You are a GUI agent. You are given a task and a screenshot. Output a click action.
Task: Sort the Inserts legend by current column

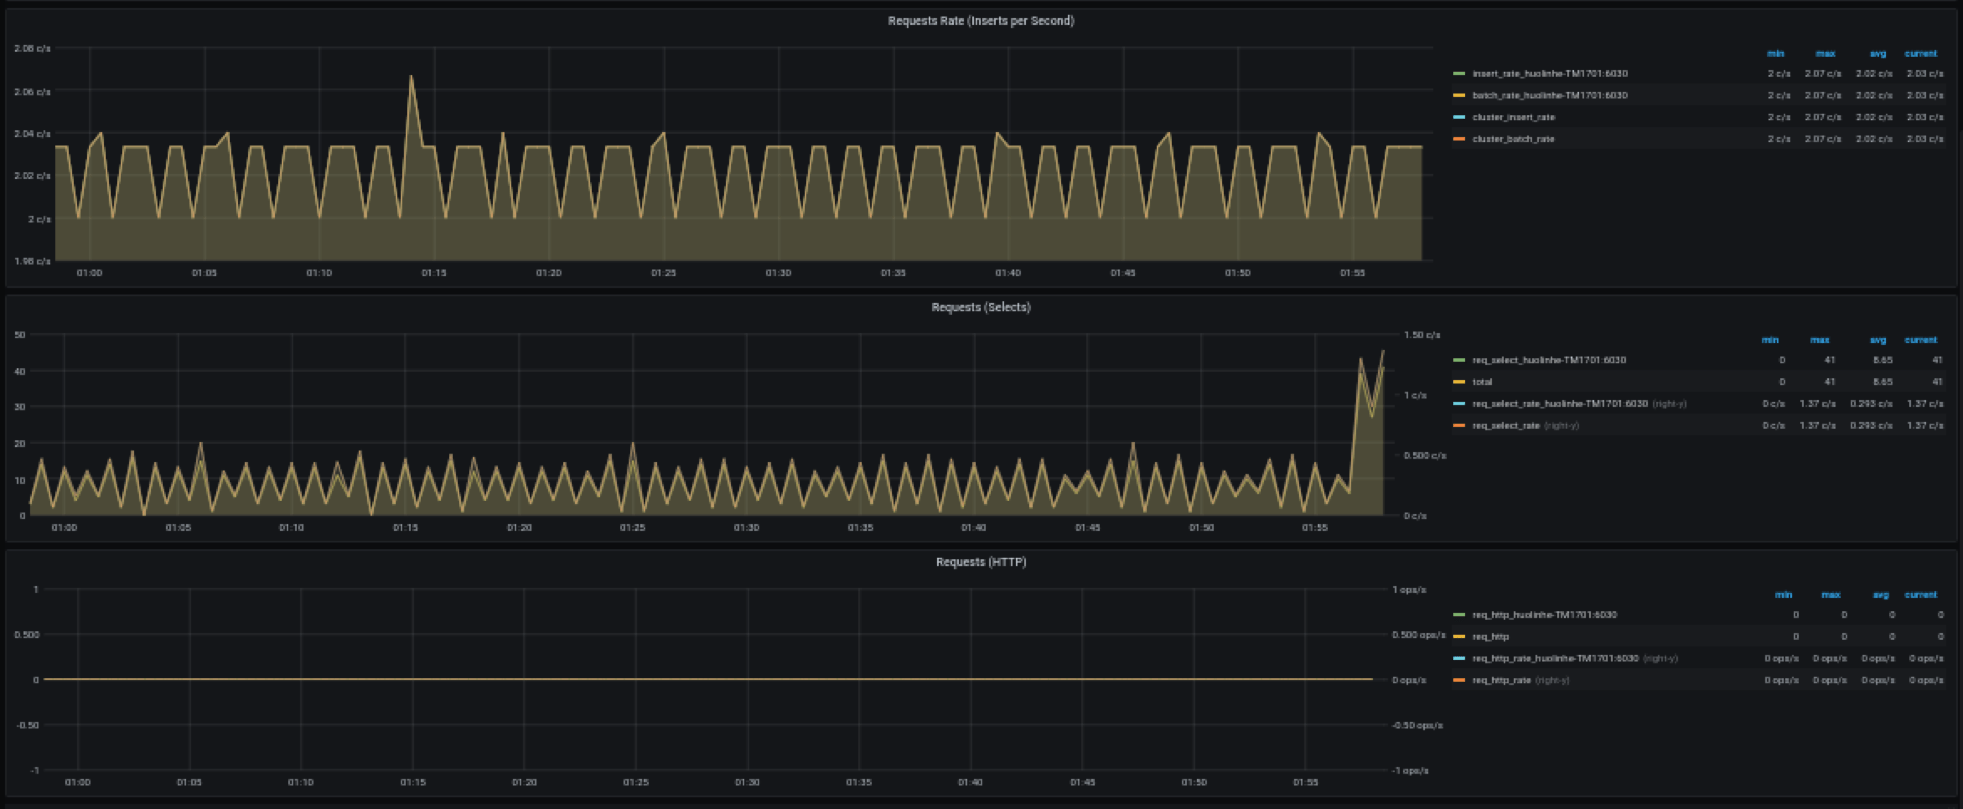point(1920,54)
